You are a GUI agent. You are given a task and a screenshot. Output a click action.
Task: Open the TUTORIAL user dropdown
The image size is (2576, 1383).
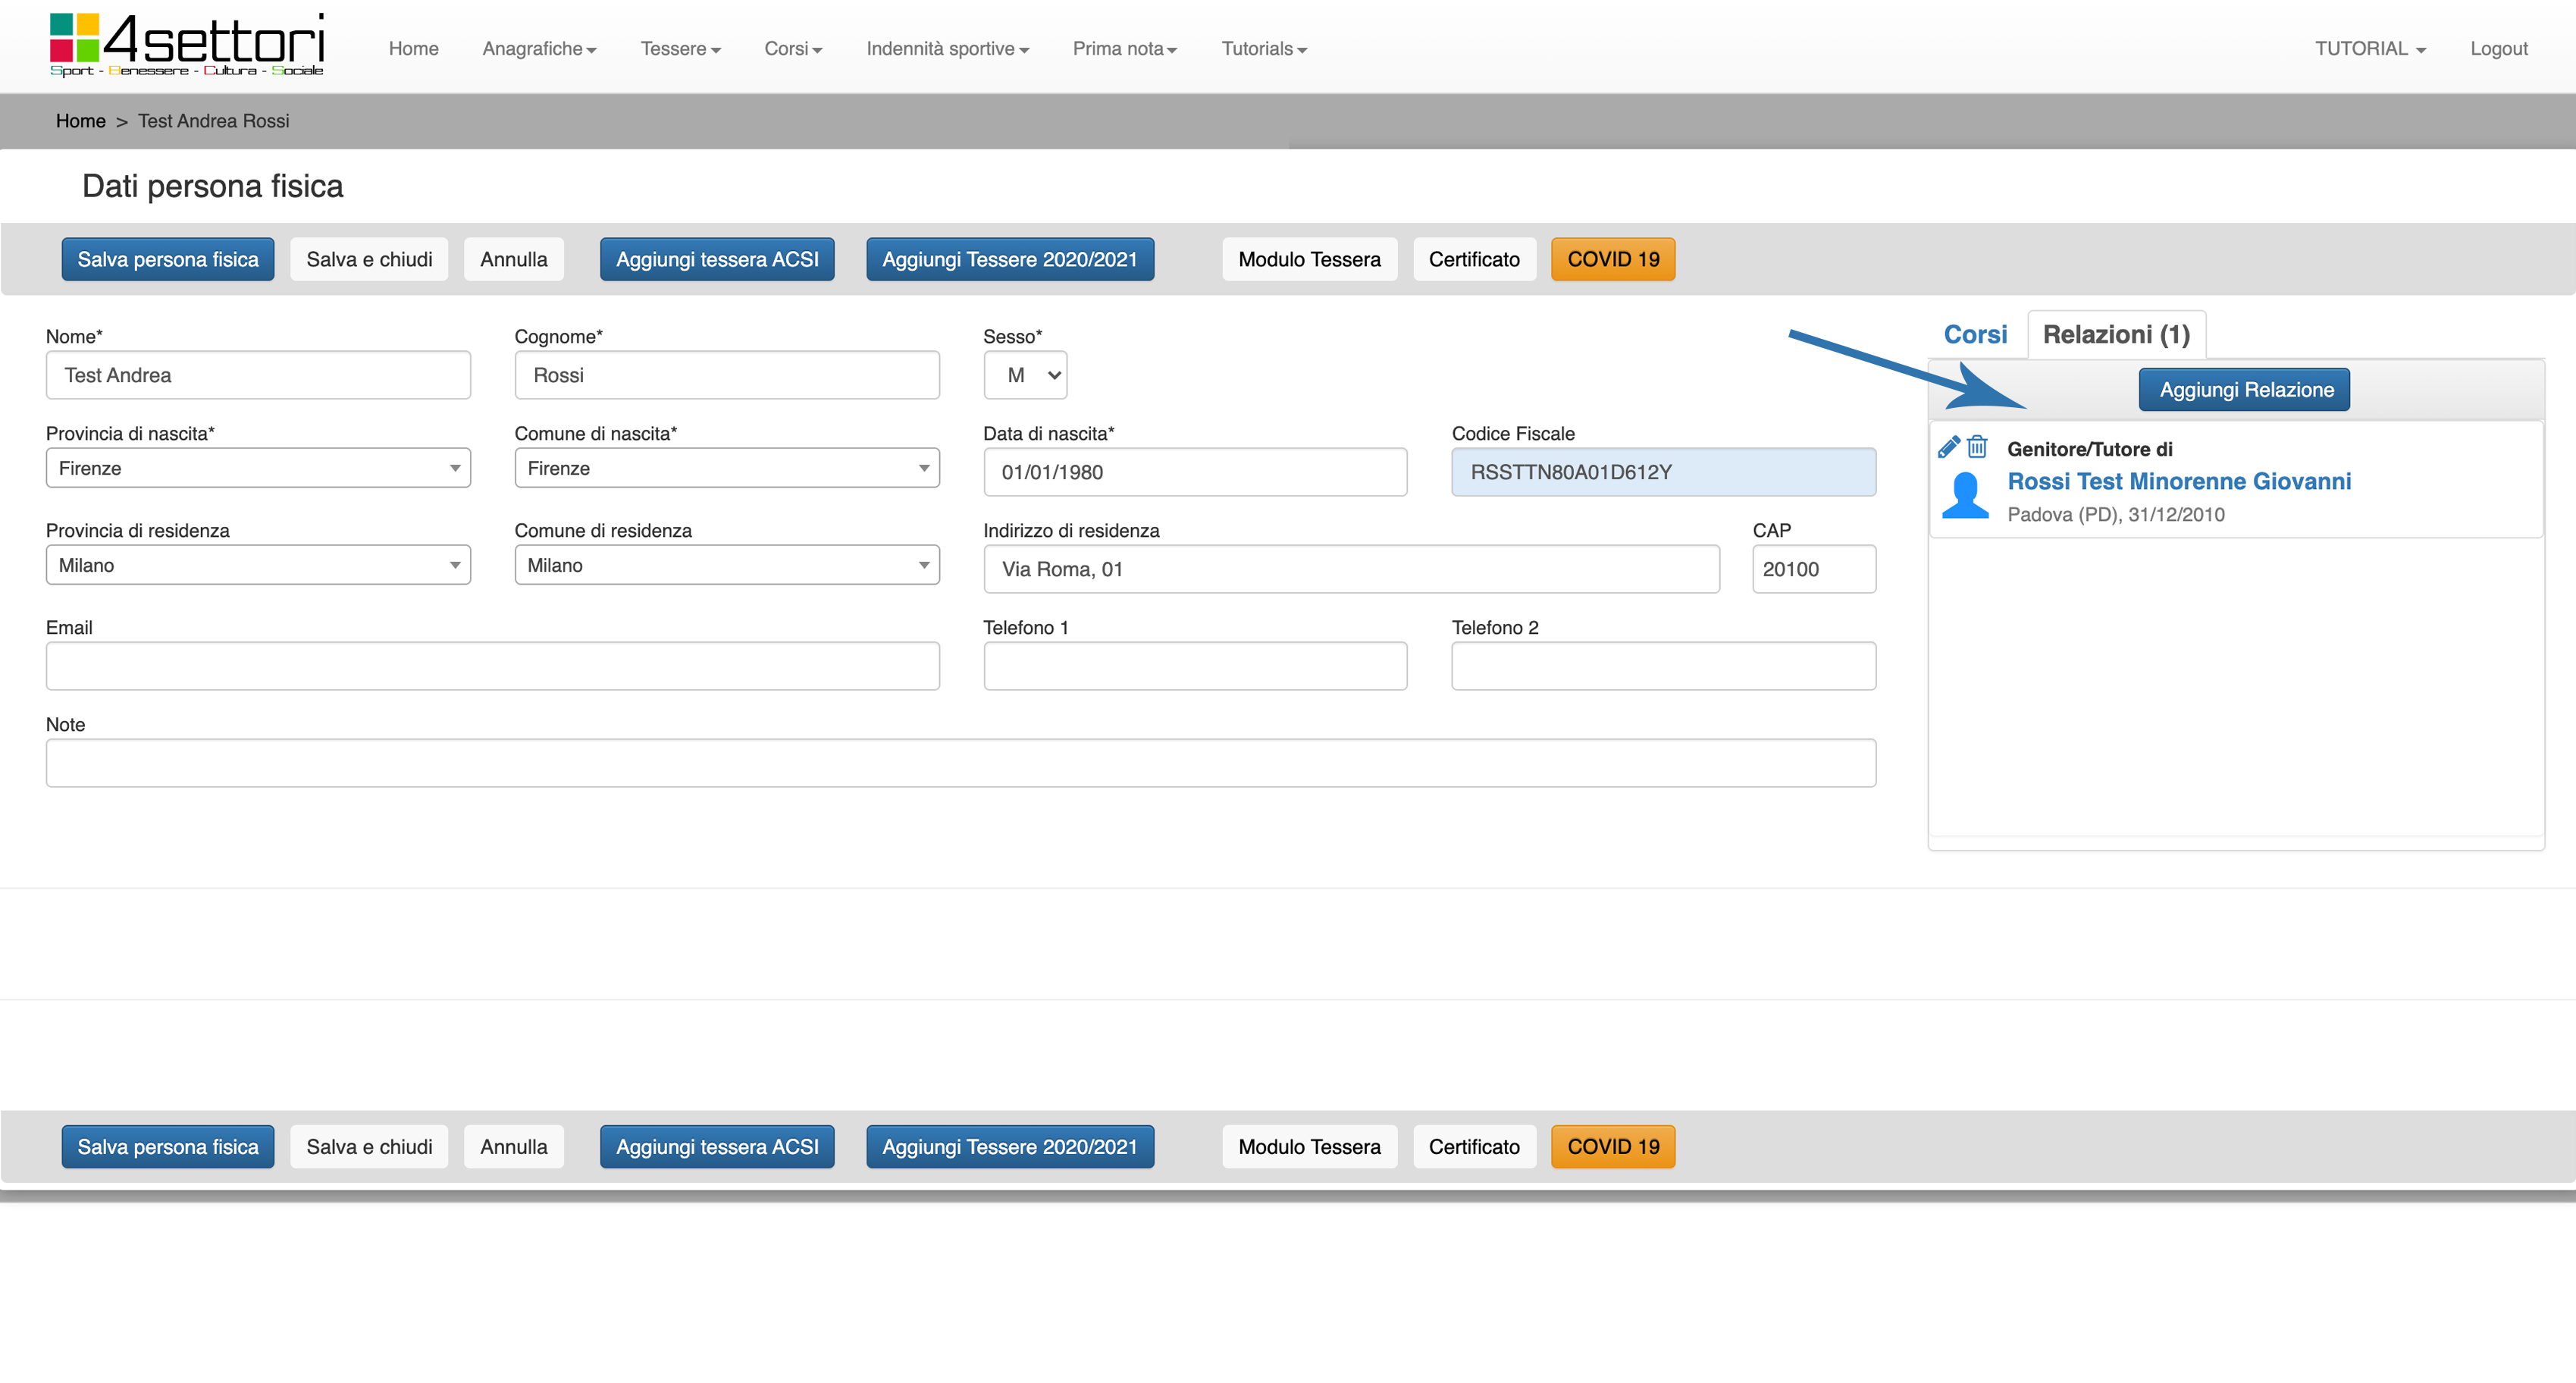pyautogui.click(x=2369, y=49)
